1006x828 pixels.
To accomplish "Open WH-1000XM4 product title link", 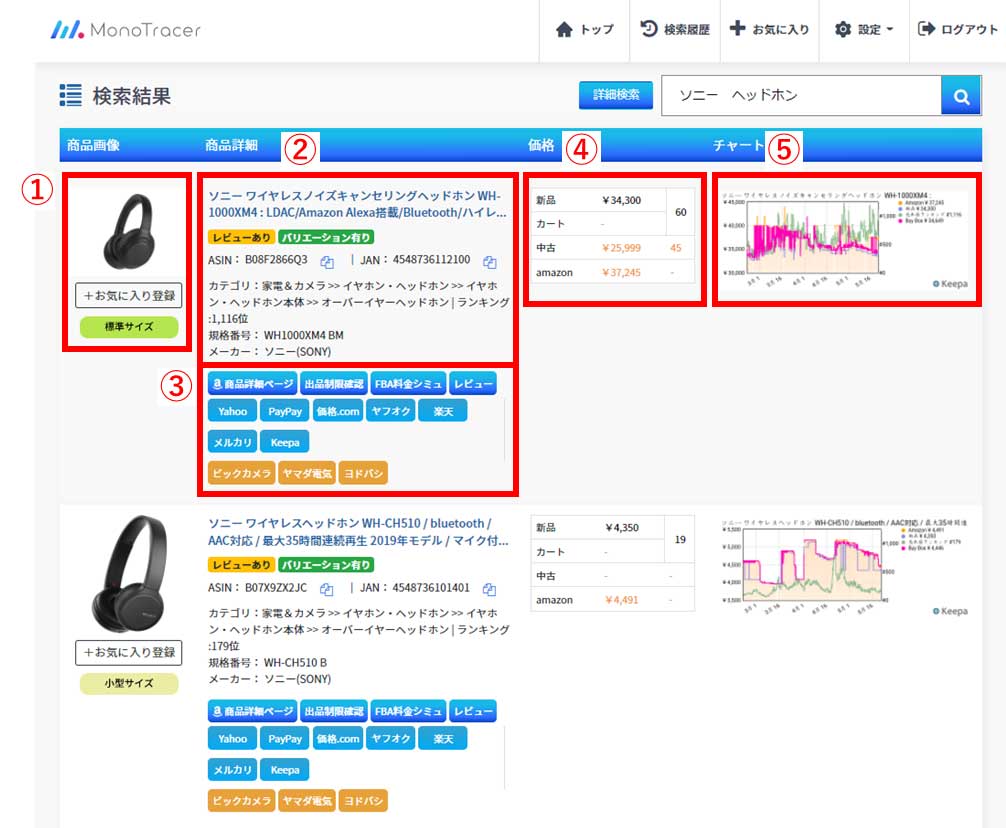I will tap(357, 204).
